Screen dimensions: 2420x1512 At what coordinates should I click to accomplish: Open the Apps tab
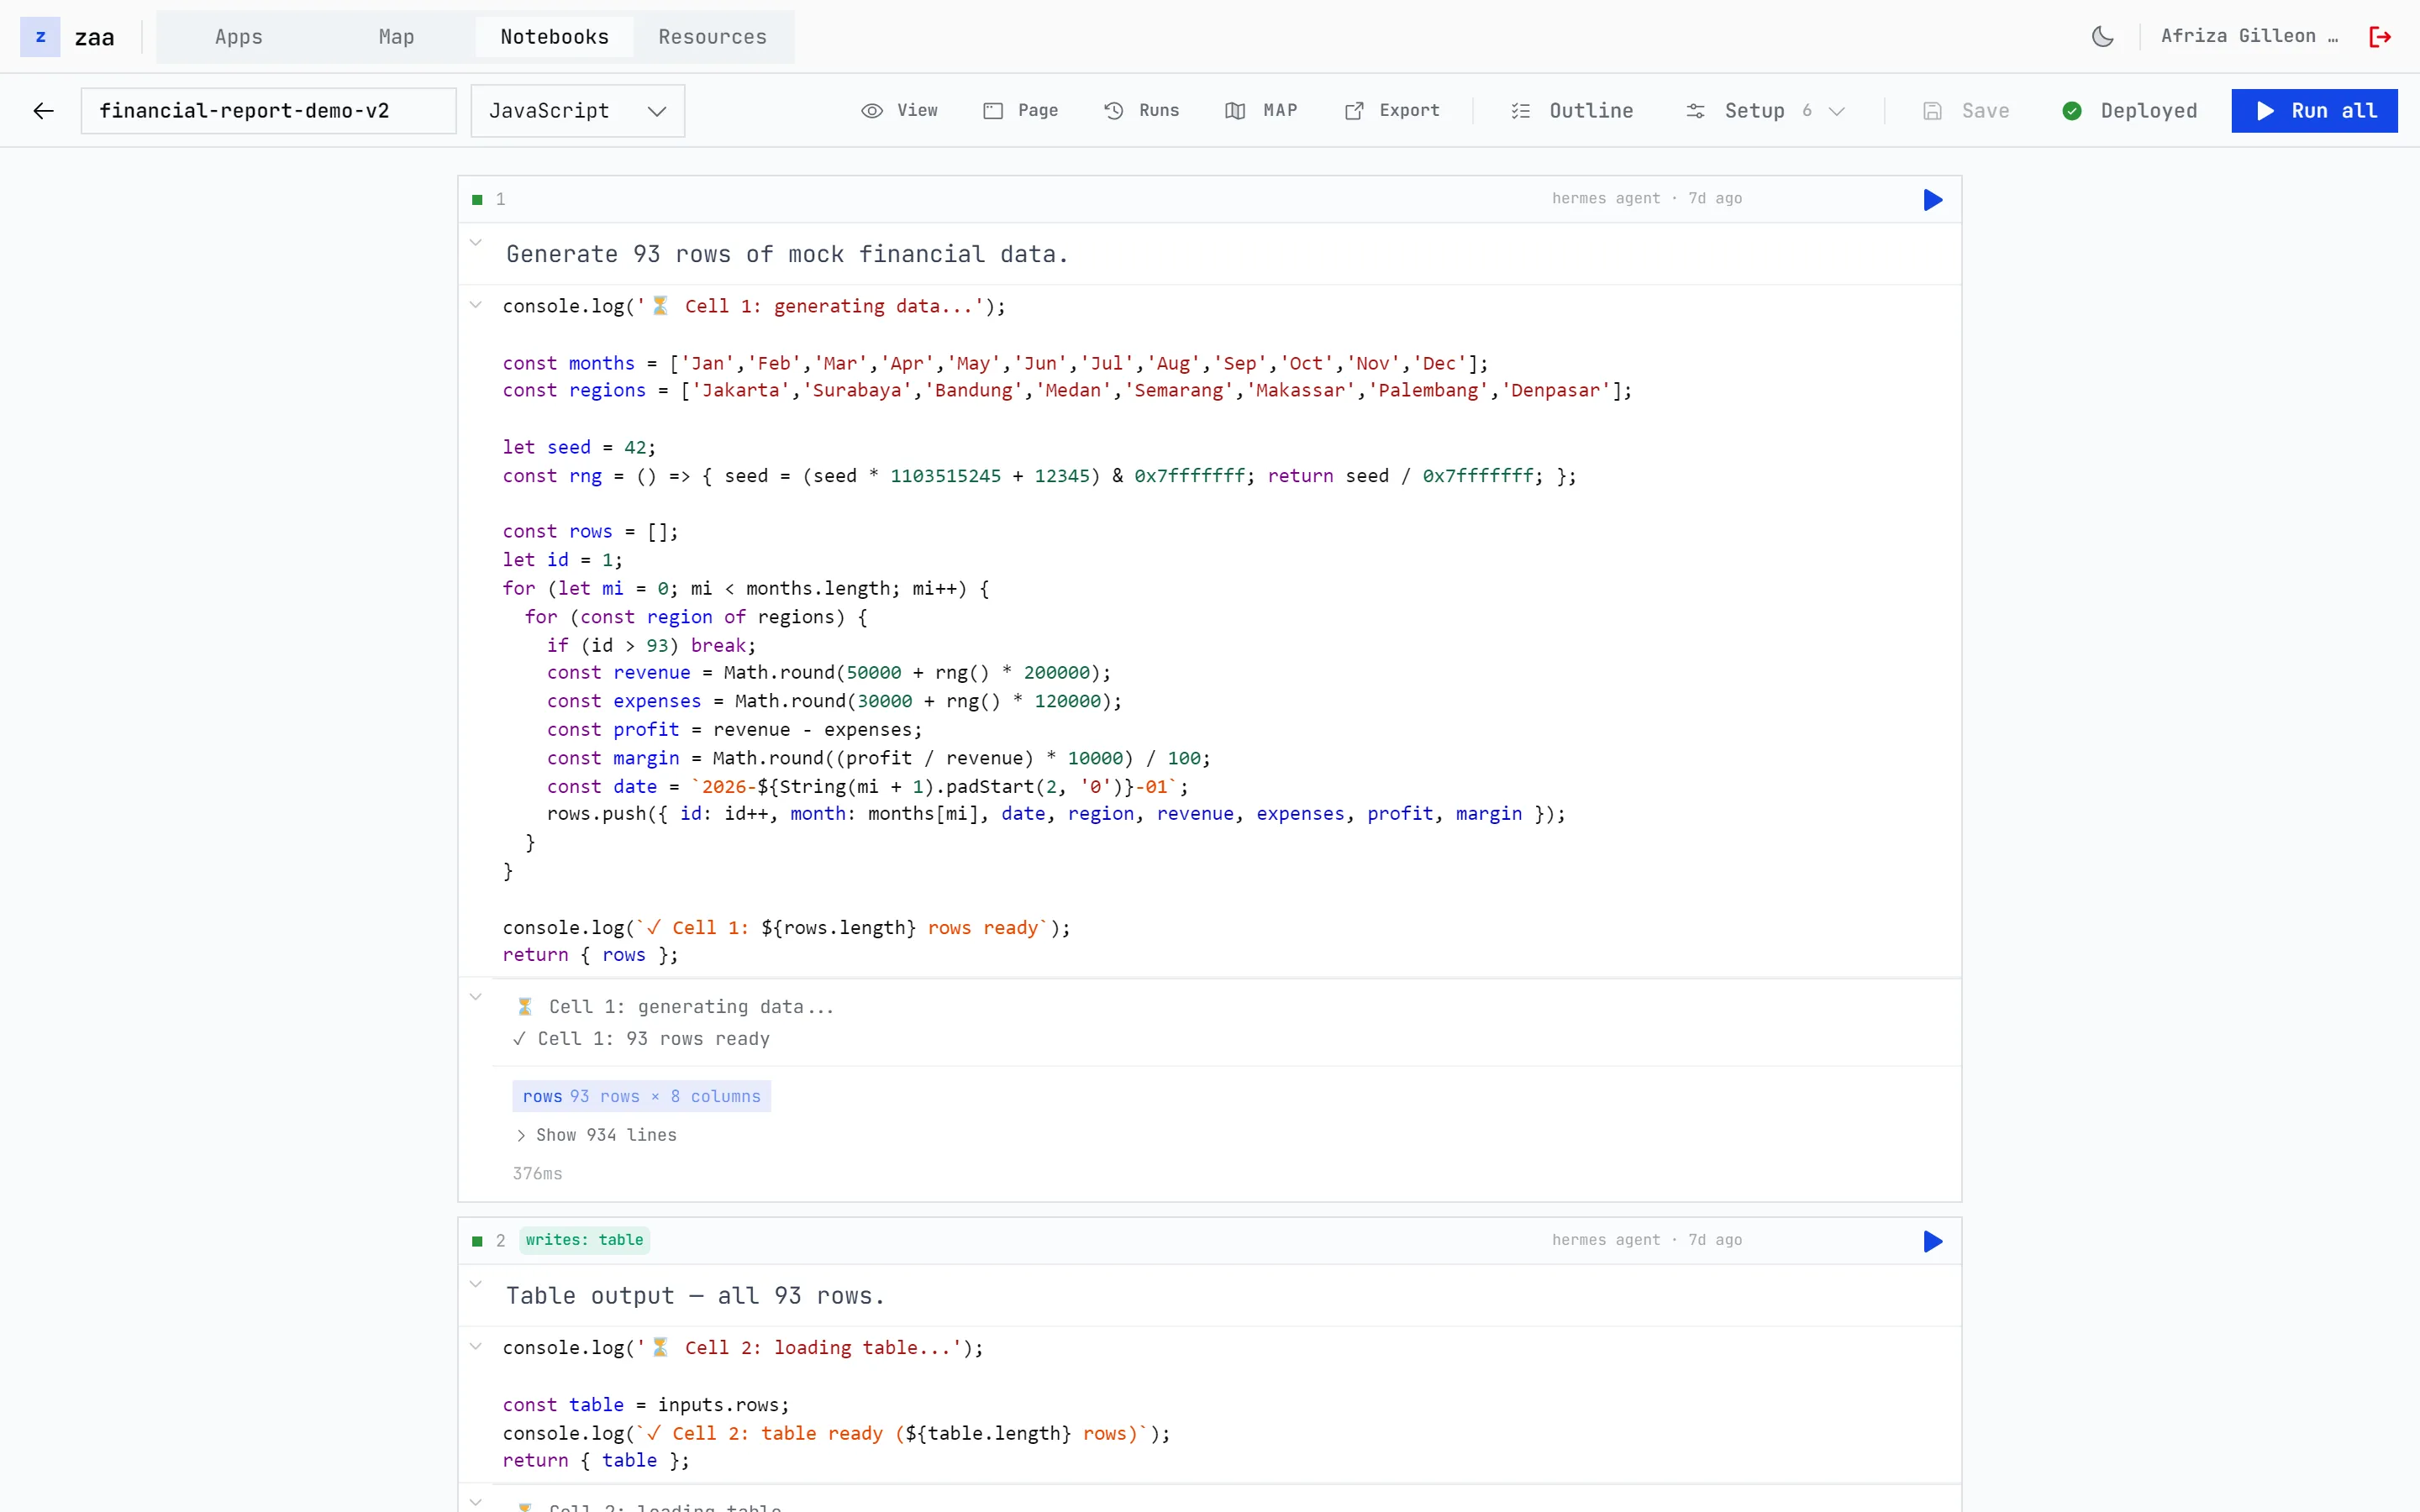click(238, 37)
